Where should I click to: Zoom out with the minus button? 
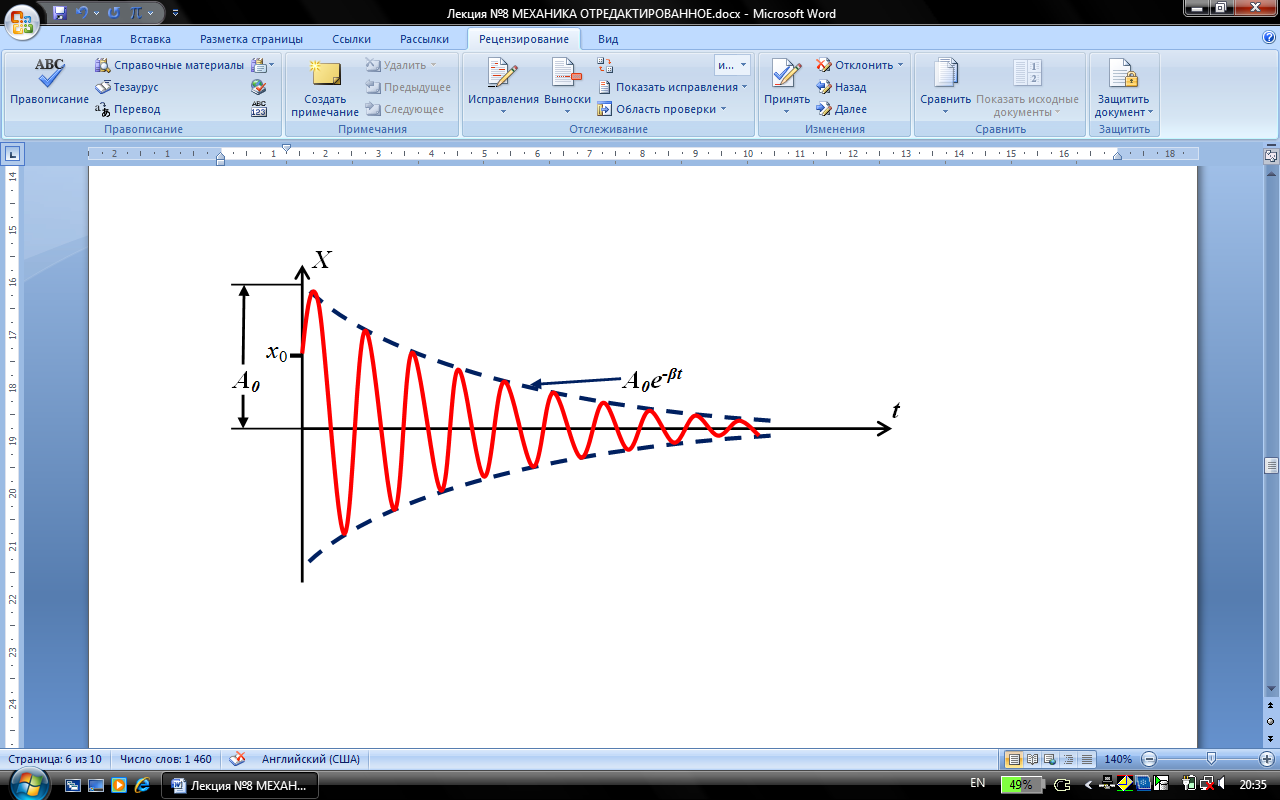(x=1149, y=759)
